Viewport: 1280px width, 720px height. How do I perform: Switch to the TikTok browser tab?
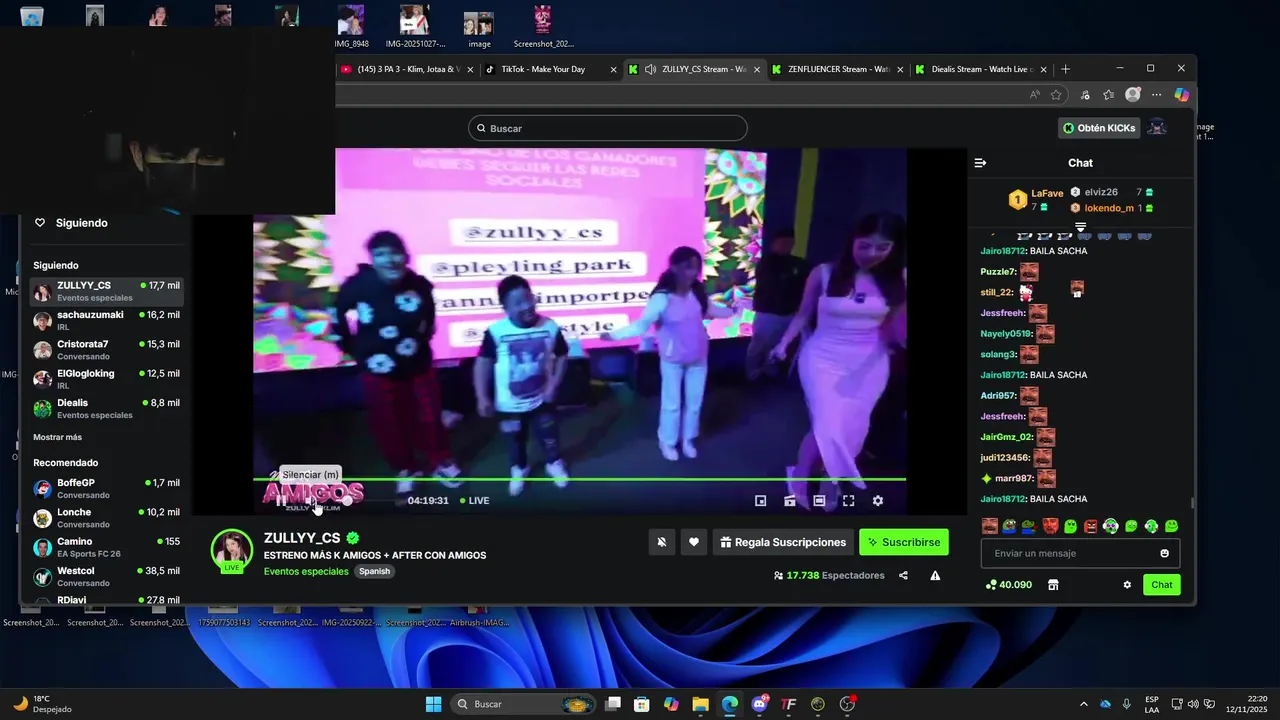click(549, 69)
